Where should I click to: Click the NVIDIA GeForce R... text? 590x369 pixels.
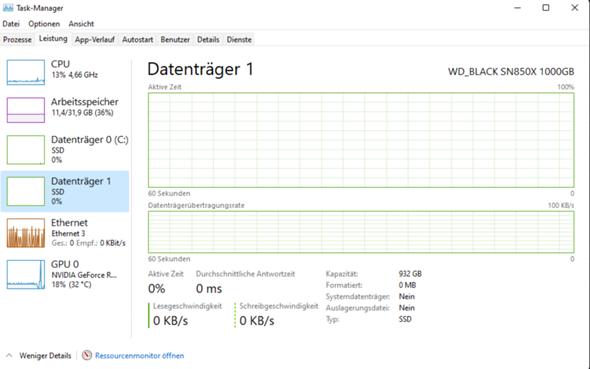[x=84, y=275]
